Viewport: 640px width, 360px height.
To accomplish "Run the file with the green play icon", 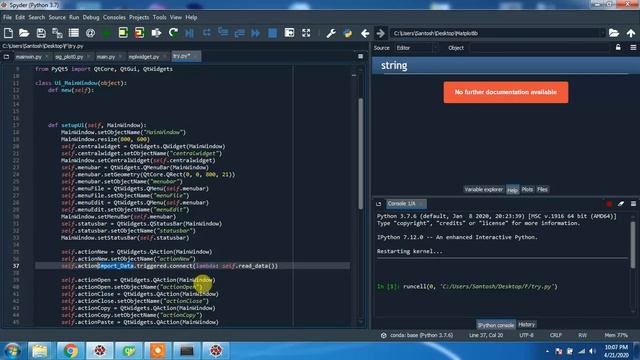I will [107, 33].
